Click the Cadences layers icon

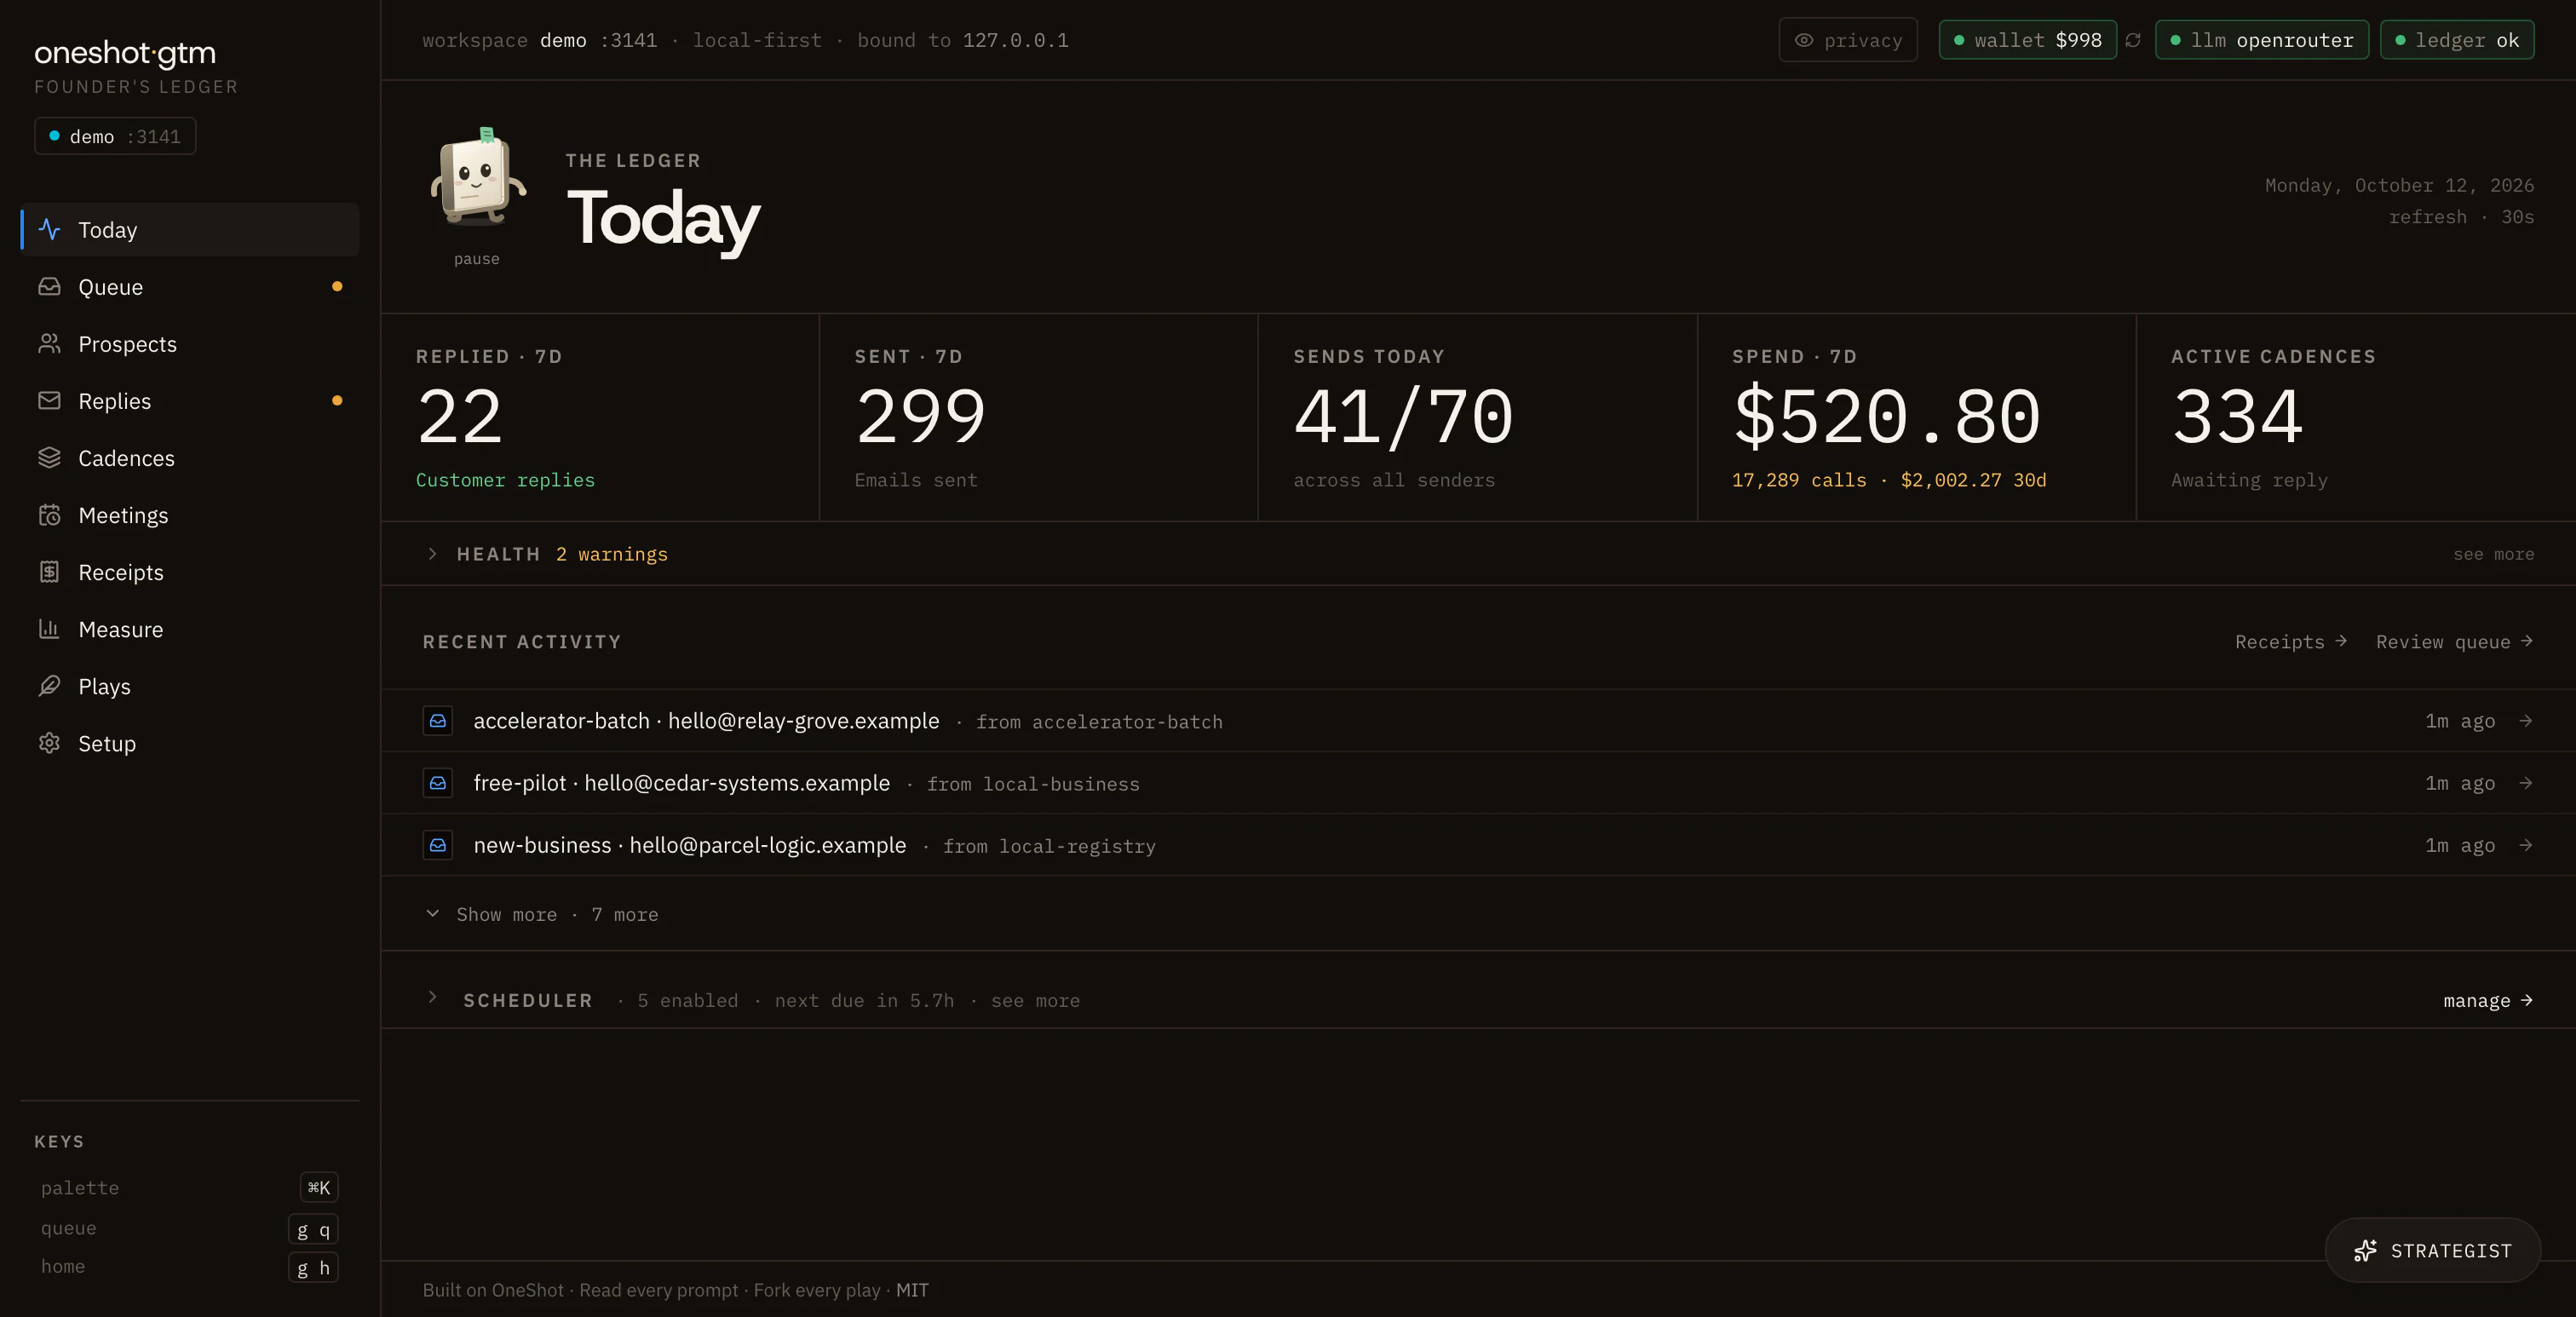point(49,457)
